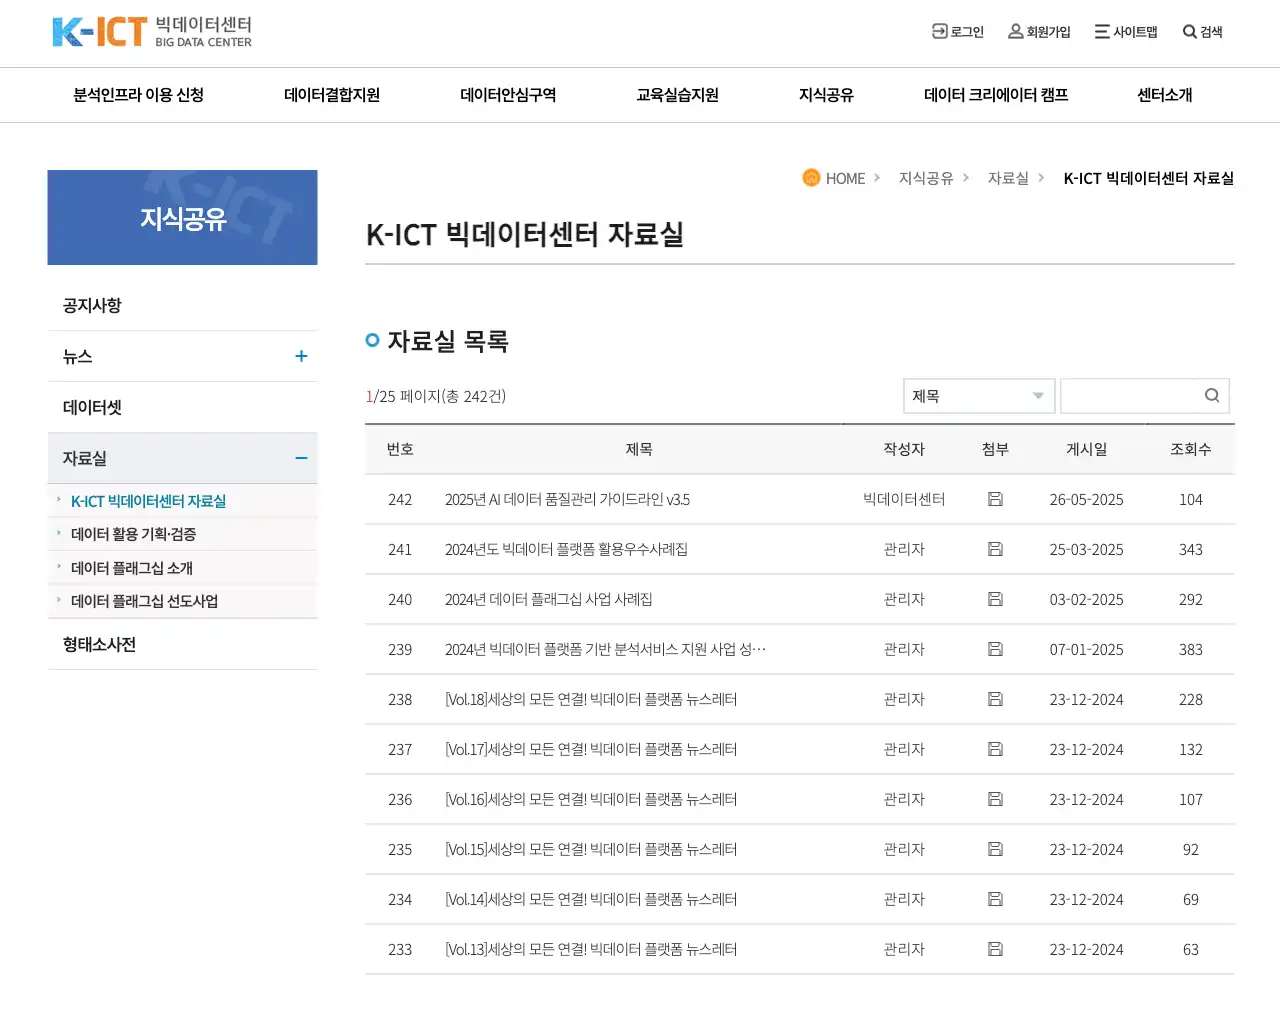The height and width of the screenshot is (1024, 1280).
Task: Collapse the 자료실 sidebar menu minus icon
Action: [x=301, y=458]
